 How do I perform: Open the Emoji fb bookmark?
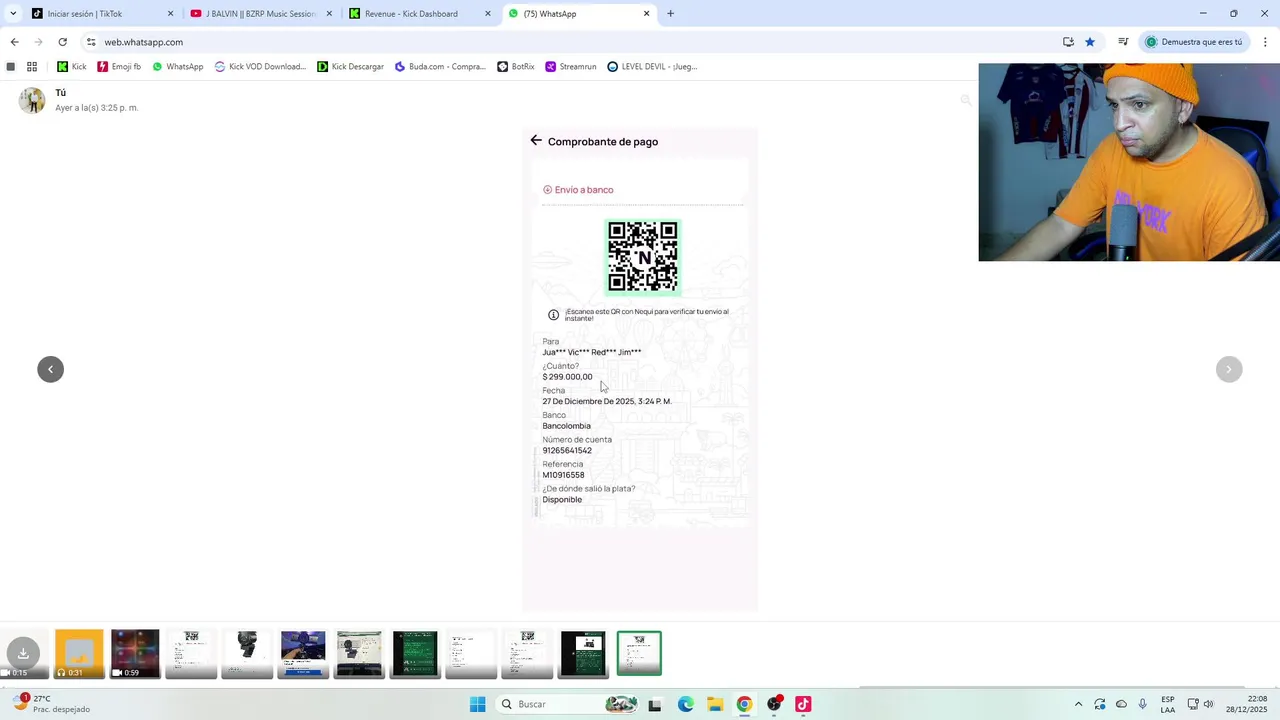click(x=119, y=67)
